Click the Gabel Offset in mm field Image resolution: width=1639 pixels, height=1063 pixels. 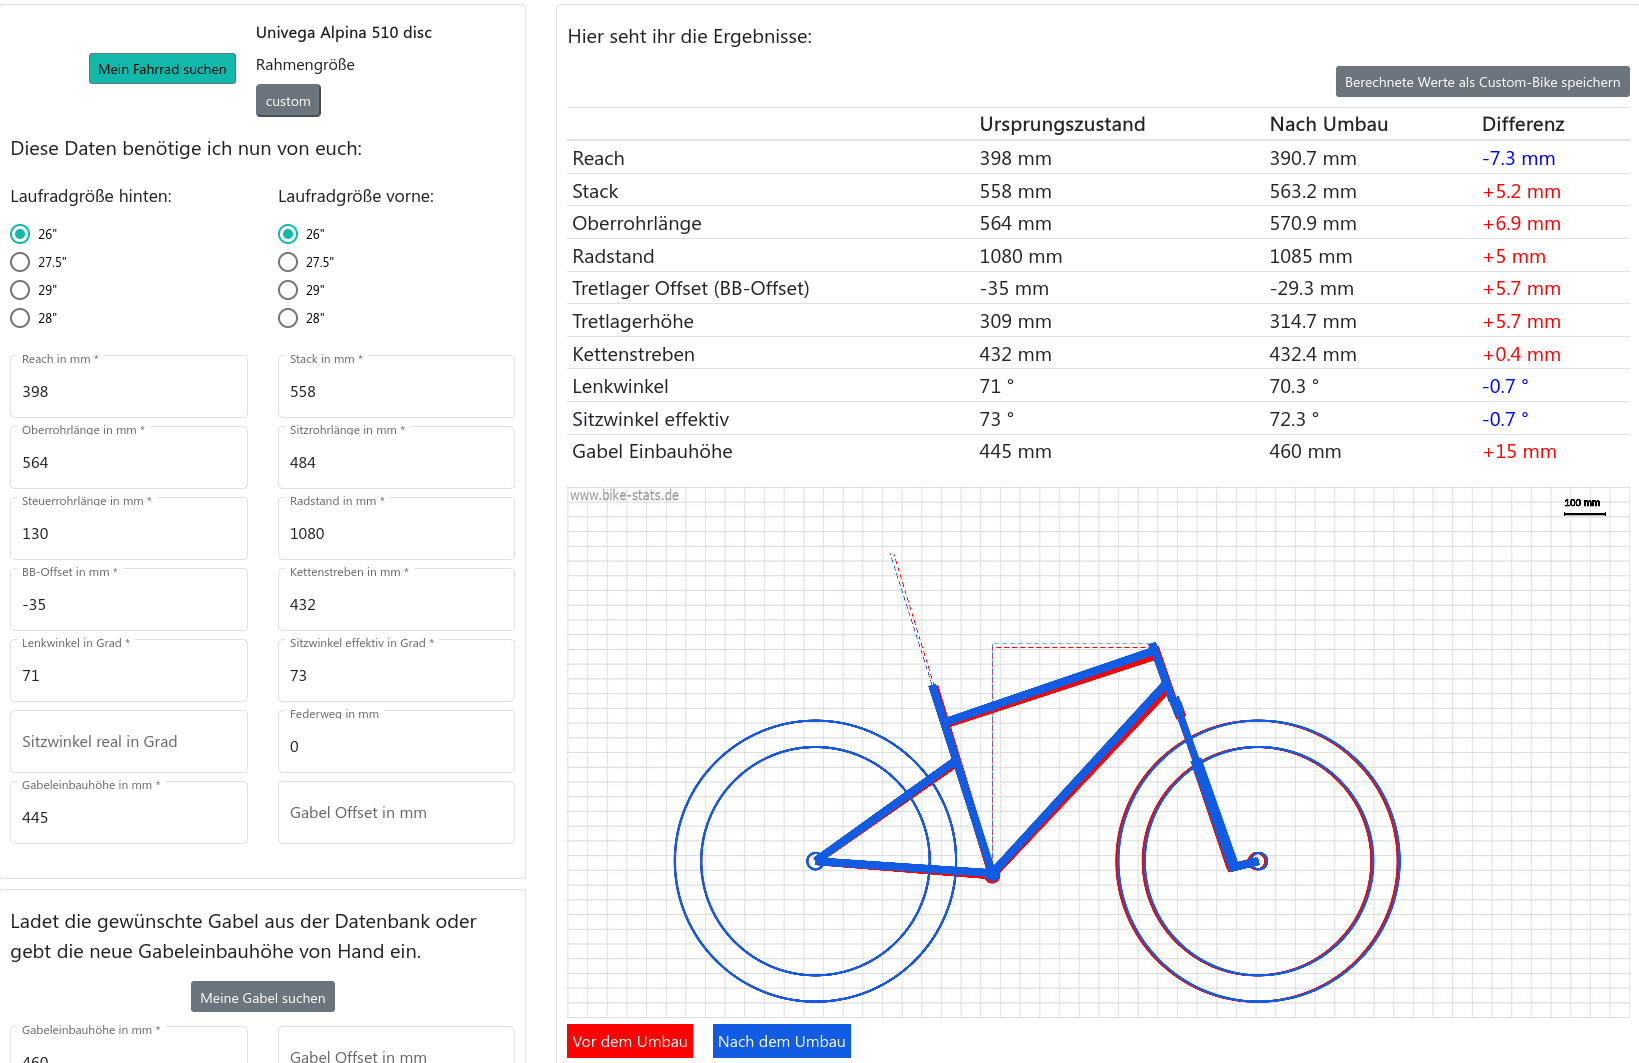(396, 812)
